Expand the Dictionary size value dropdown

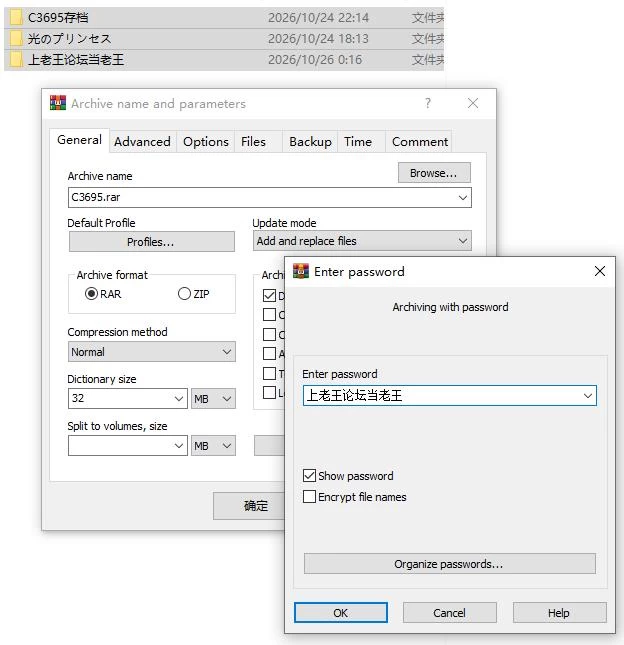click(x=179, y=399)
